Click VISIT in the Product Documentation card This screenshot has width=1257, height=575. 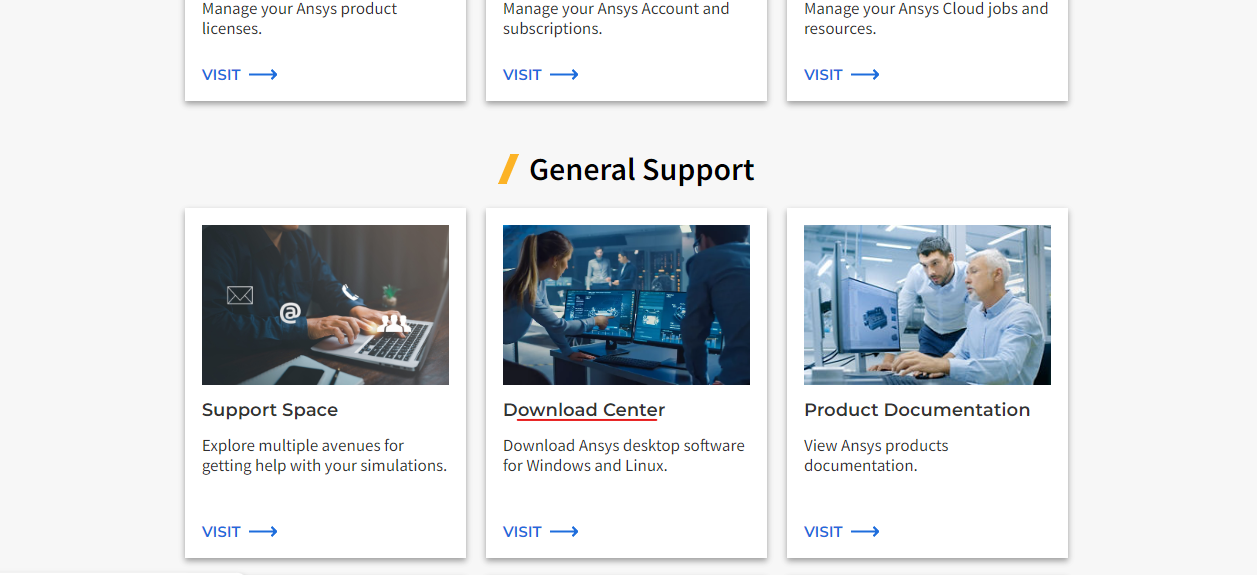[x=823, y=532]
